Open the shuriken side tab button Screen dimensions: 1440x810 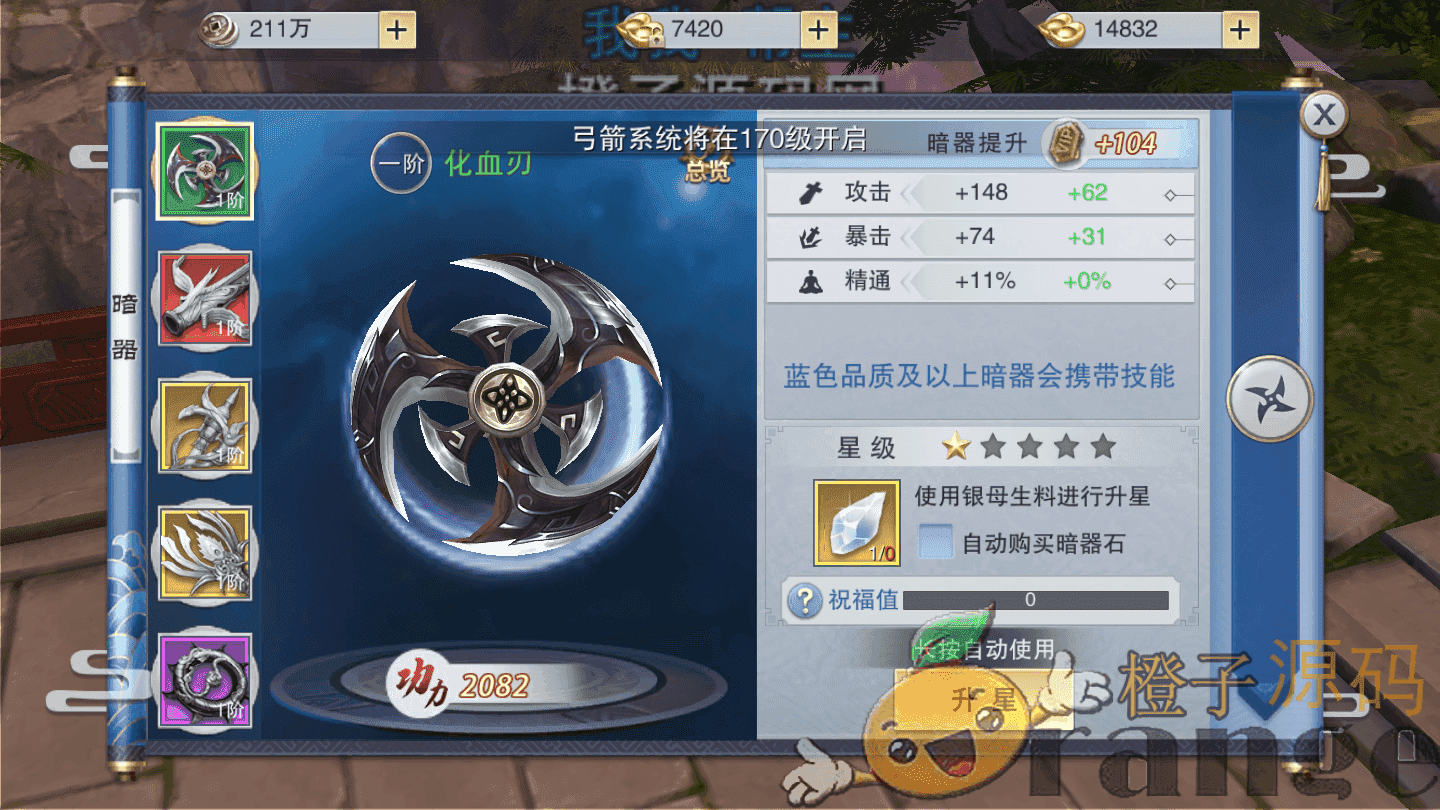click(x=1270, y=397)
